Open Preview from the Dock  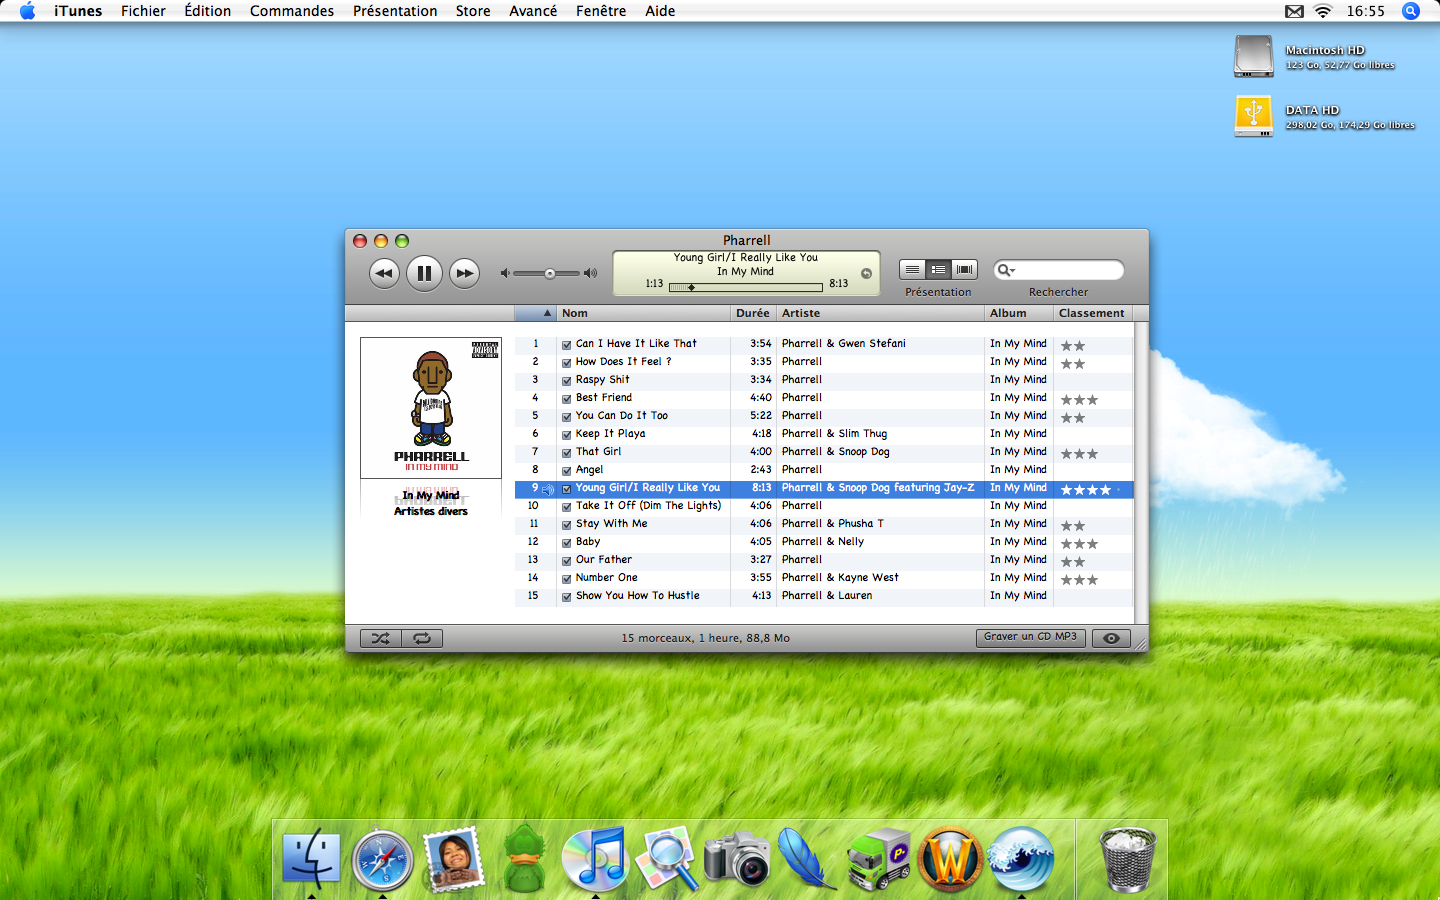tap(667, 858)
